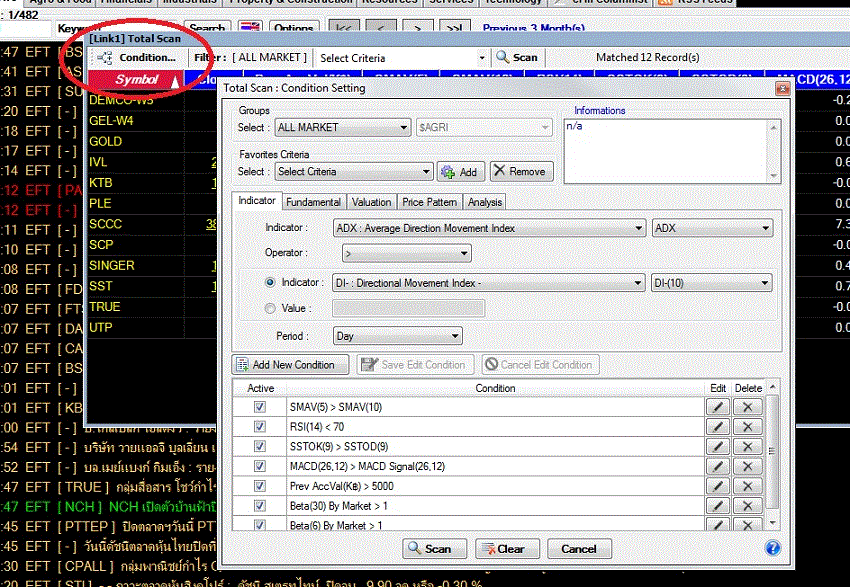
Task: Edit the Prev AccVal(K฿) > 5000 condition
Action: click(x=718, y=486)
